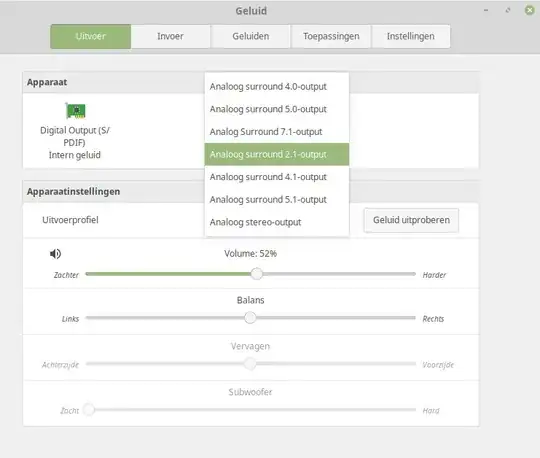Choose Analoog surround 4.1-output

pyautogui.click(x=277, y=177)
